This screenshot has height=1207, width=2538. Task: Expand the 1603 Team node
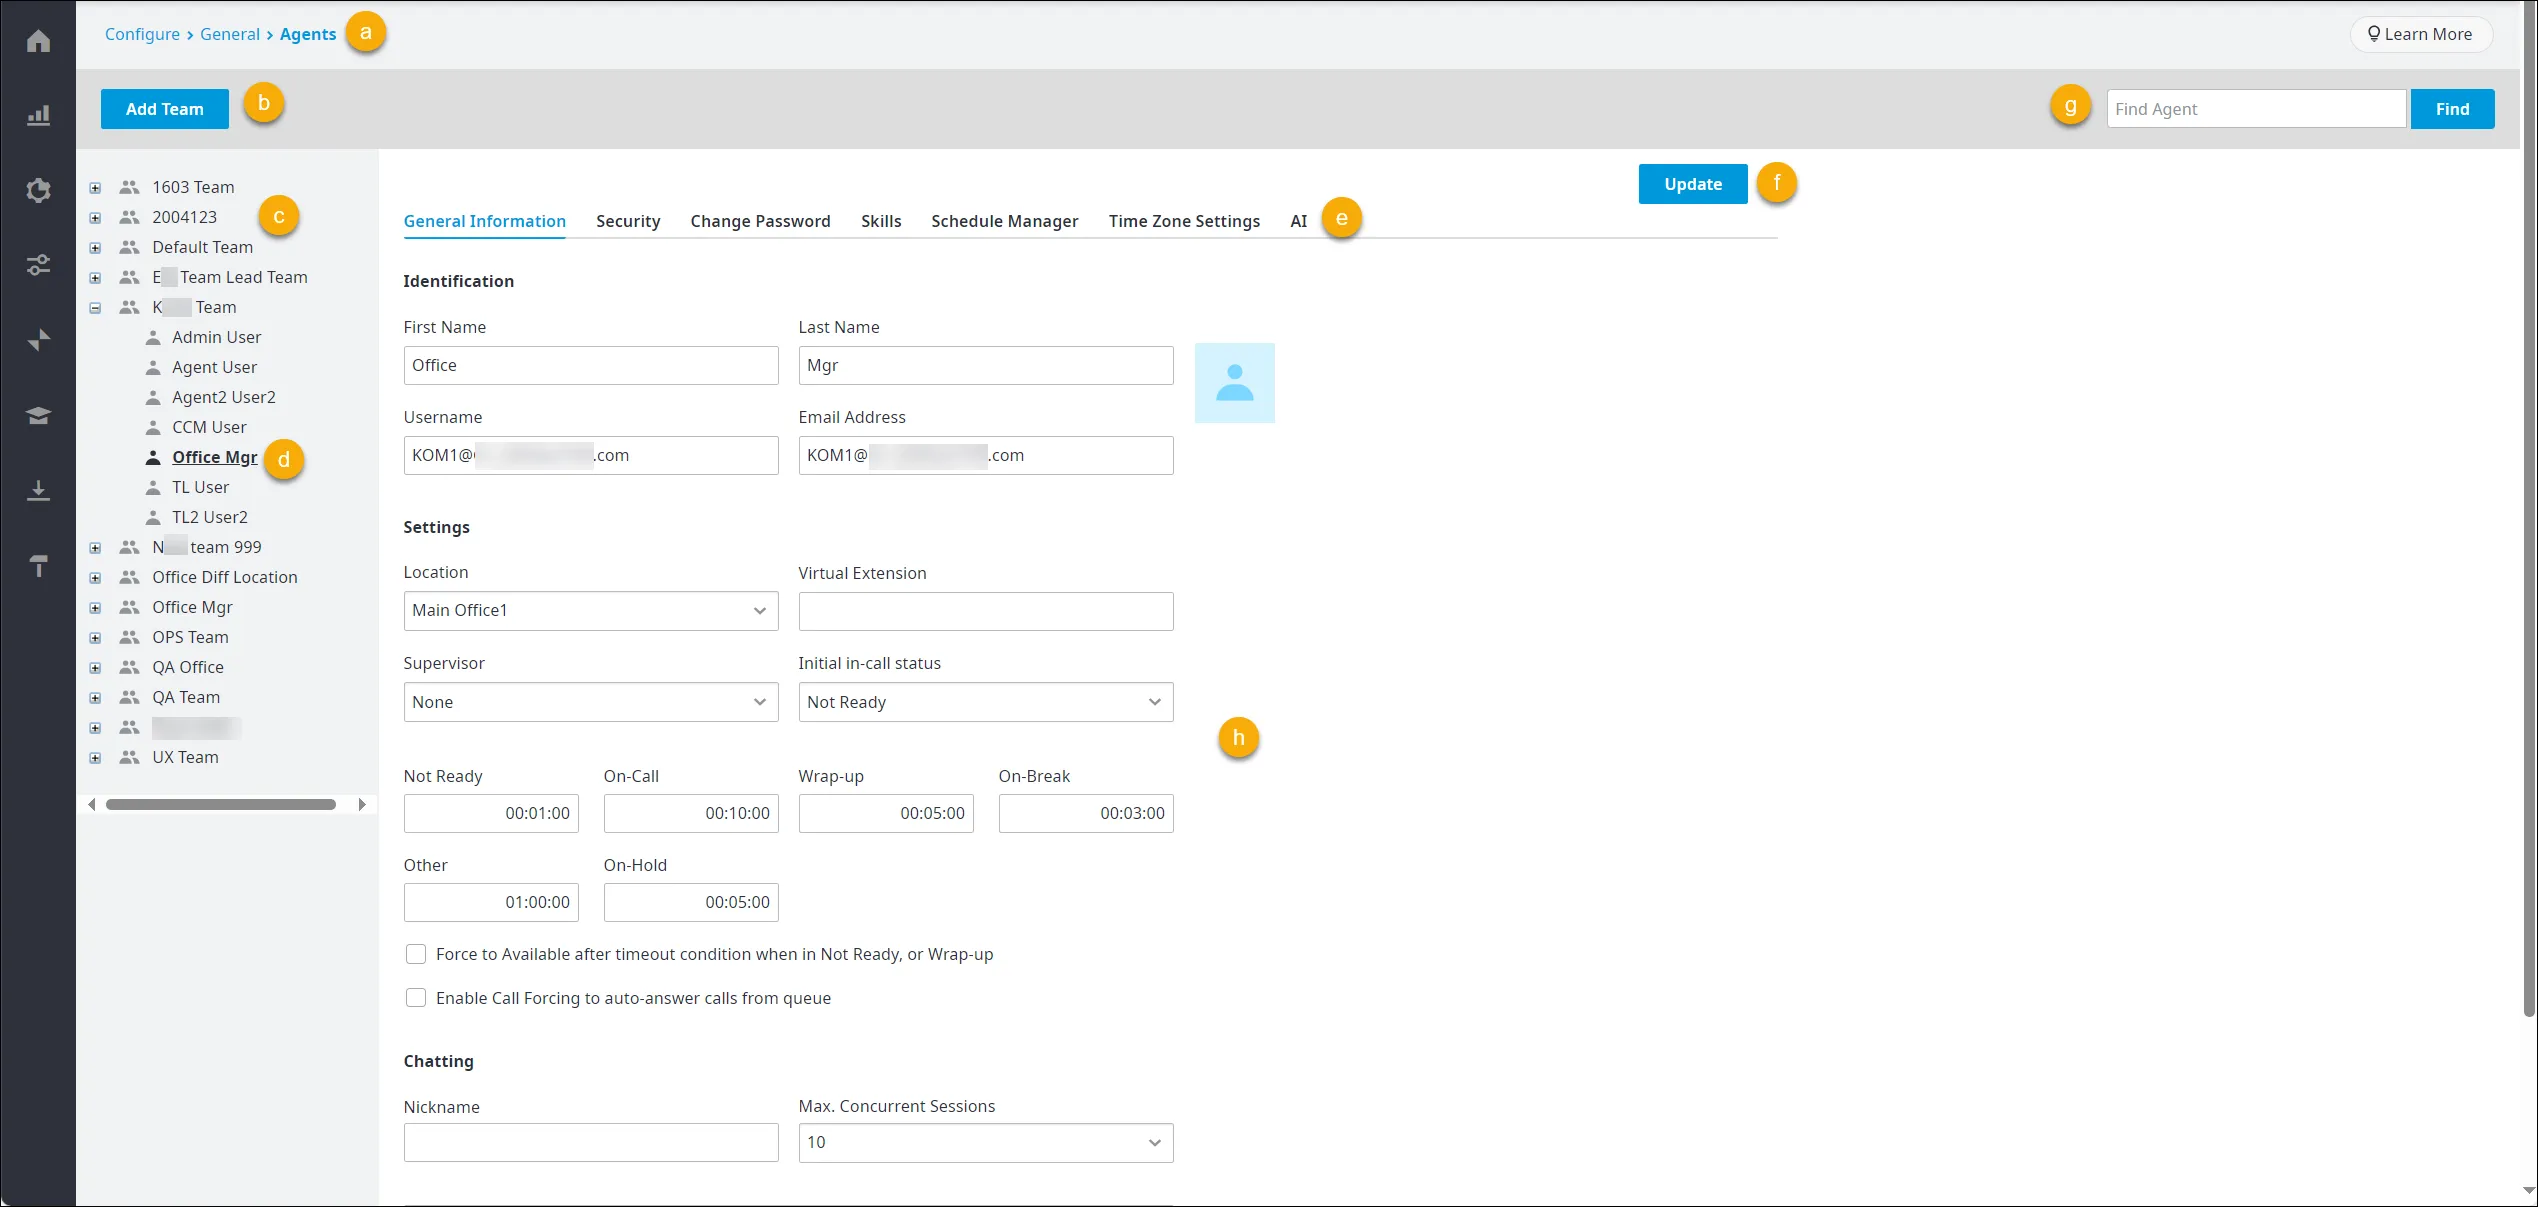click(95, 188)
